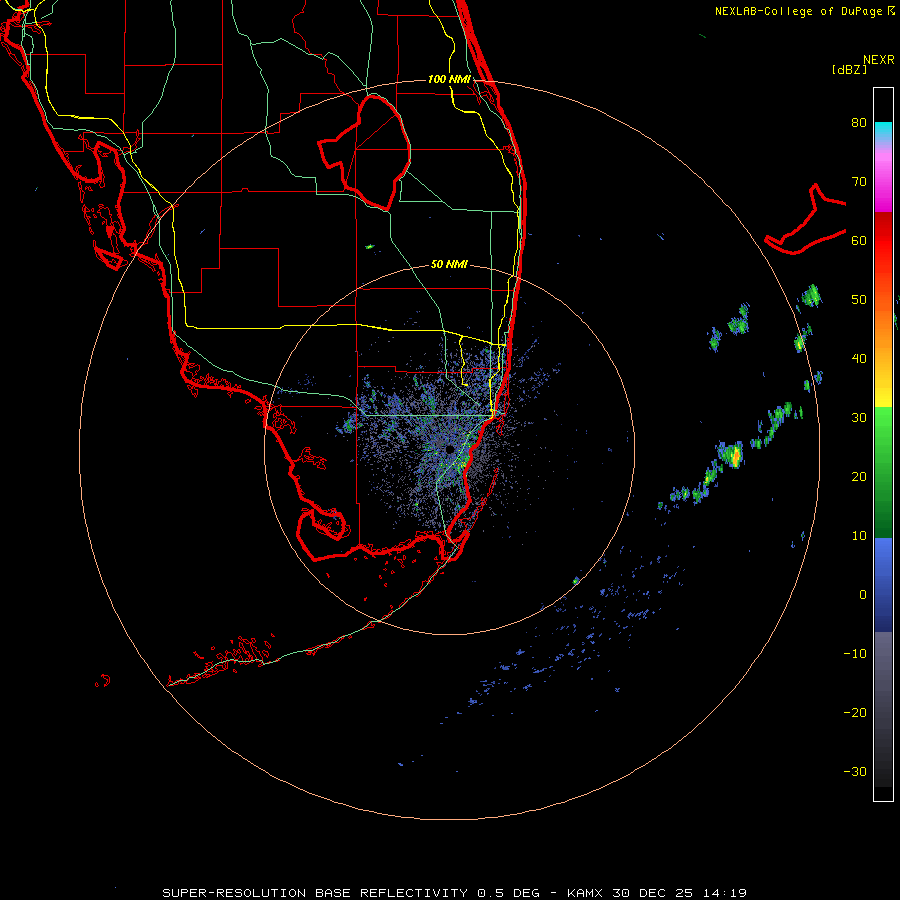900x900 pixels.
Task: Click the 30 DEC 25 14:19 timestamp
Action: [x=680, y=893]
